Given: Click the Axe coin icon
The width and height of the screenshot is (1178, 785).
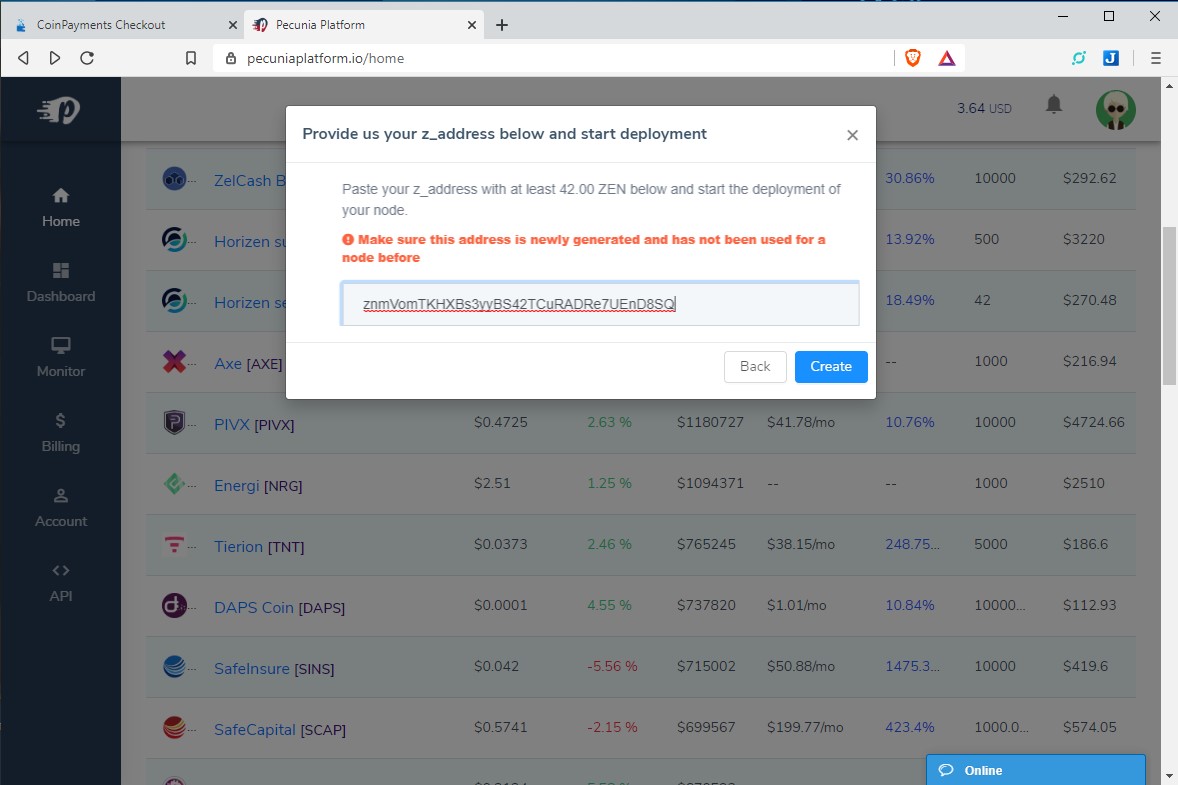Looking at the screenshot, I should 174,361.
